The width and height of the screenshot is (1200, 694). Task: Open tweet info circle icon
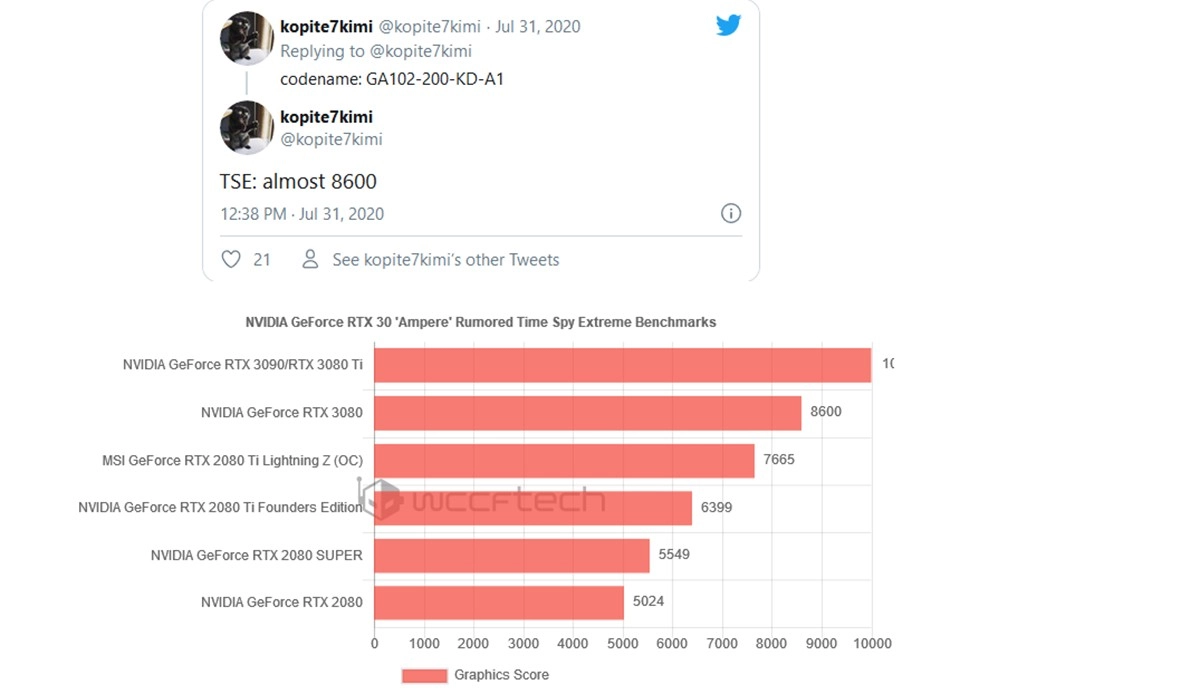click(731, 213)
